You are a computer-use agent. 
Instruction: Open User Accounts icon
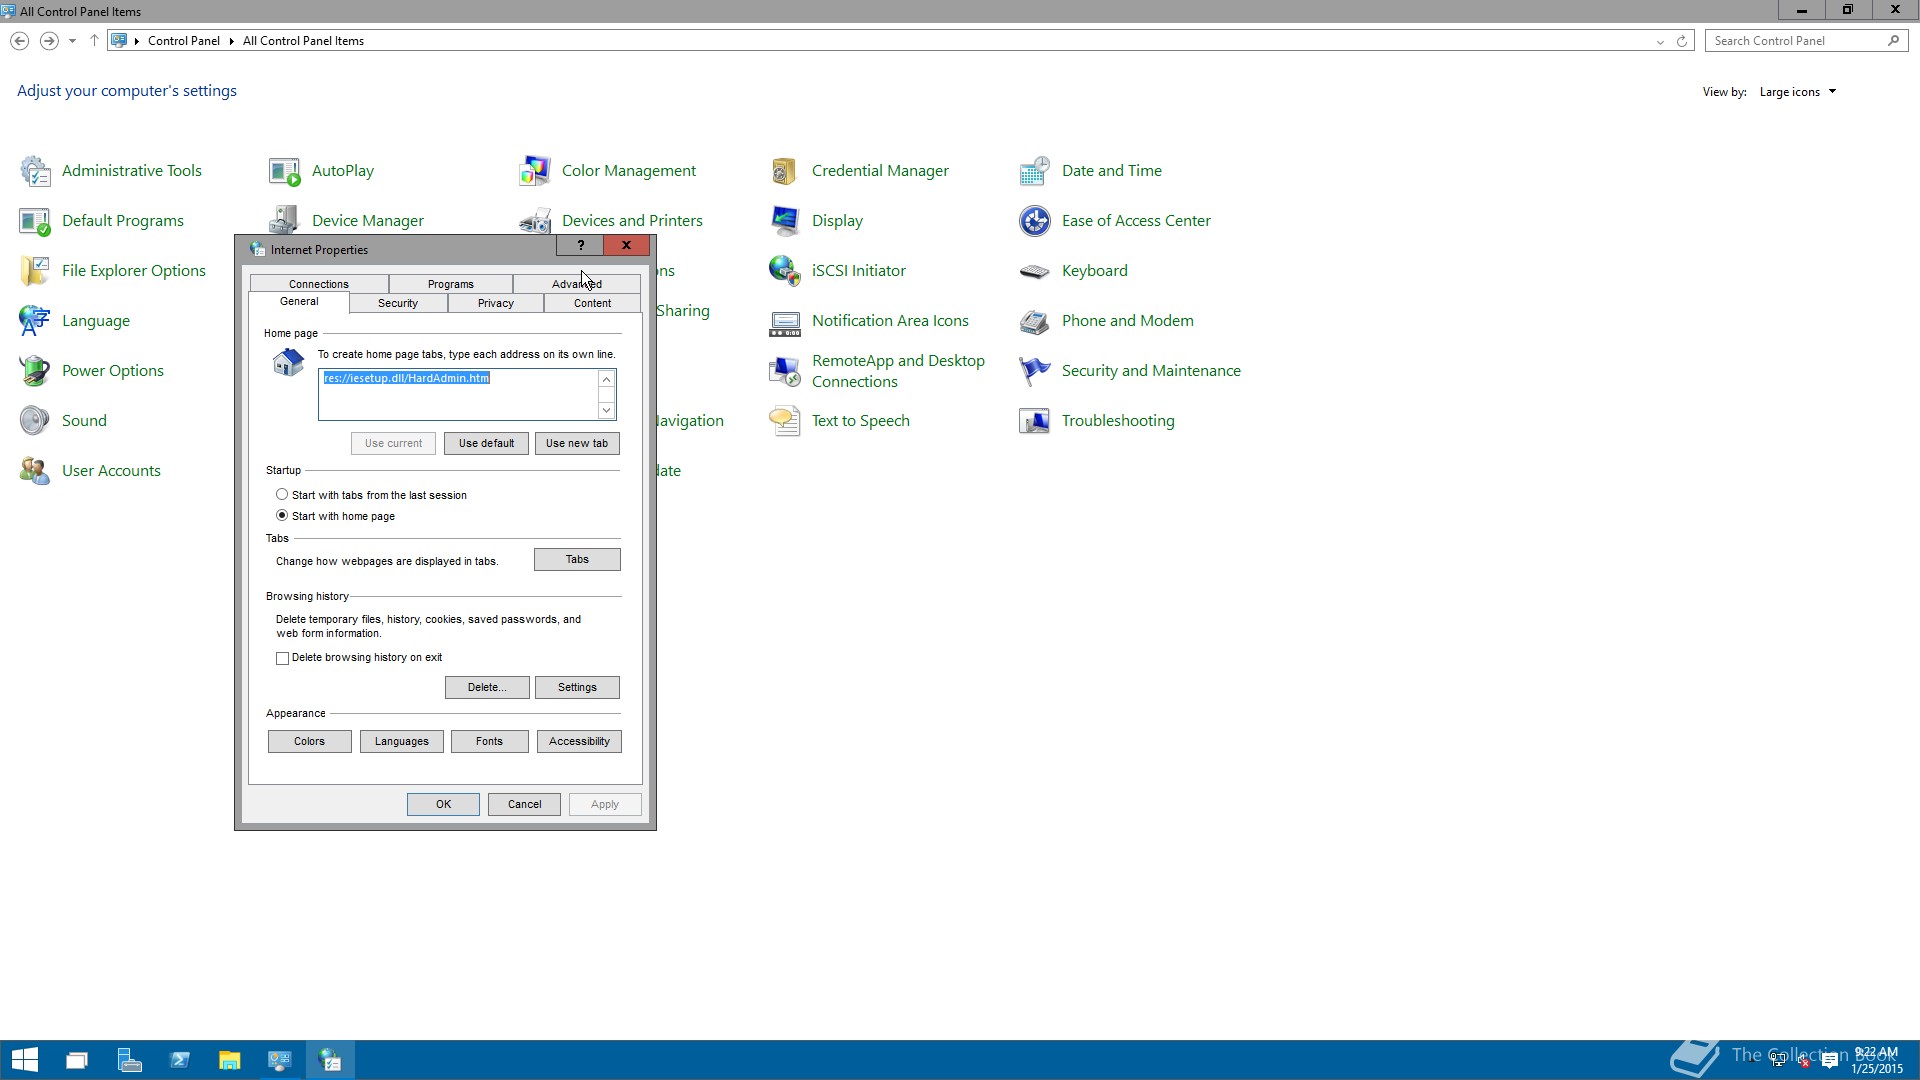[x=35, y=471]
